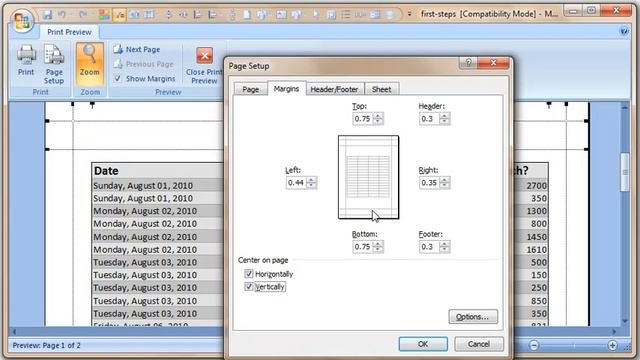Click into the Footer margin field

[429, 247]
